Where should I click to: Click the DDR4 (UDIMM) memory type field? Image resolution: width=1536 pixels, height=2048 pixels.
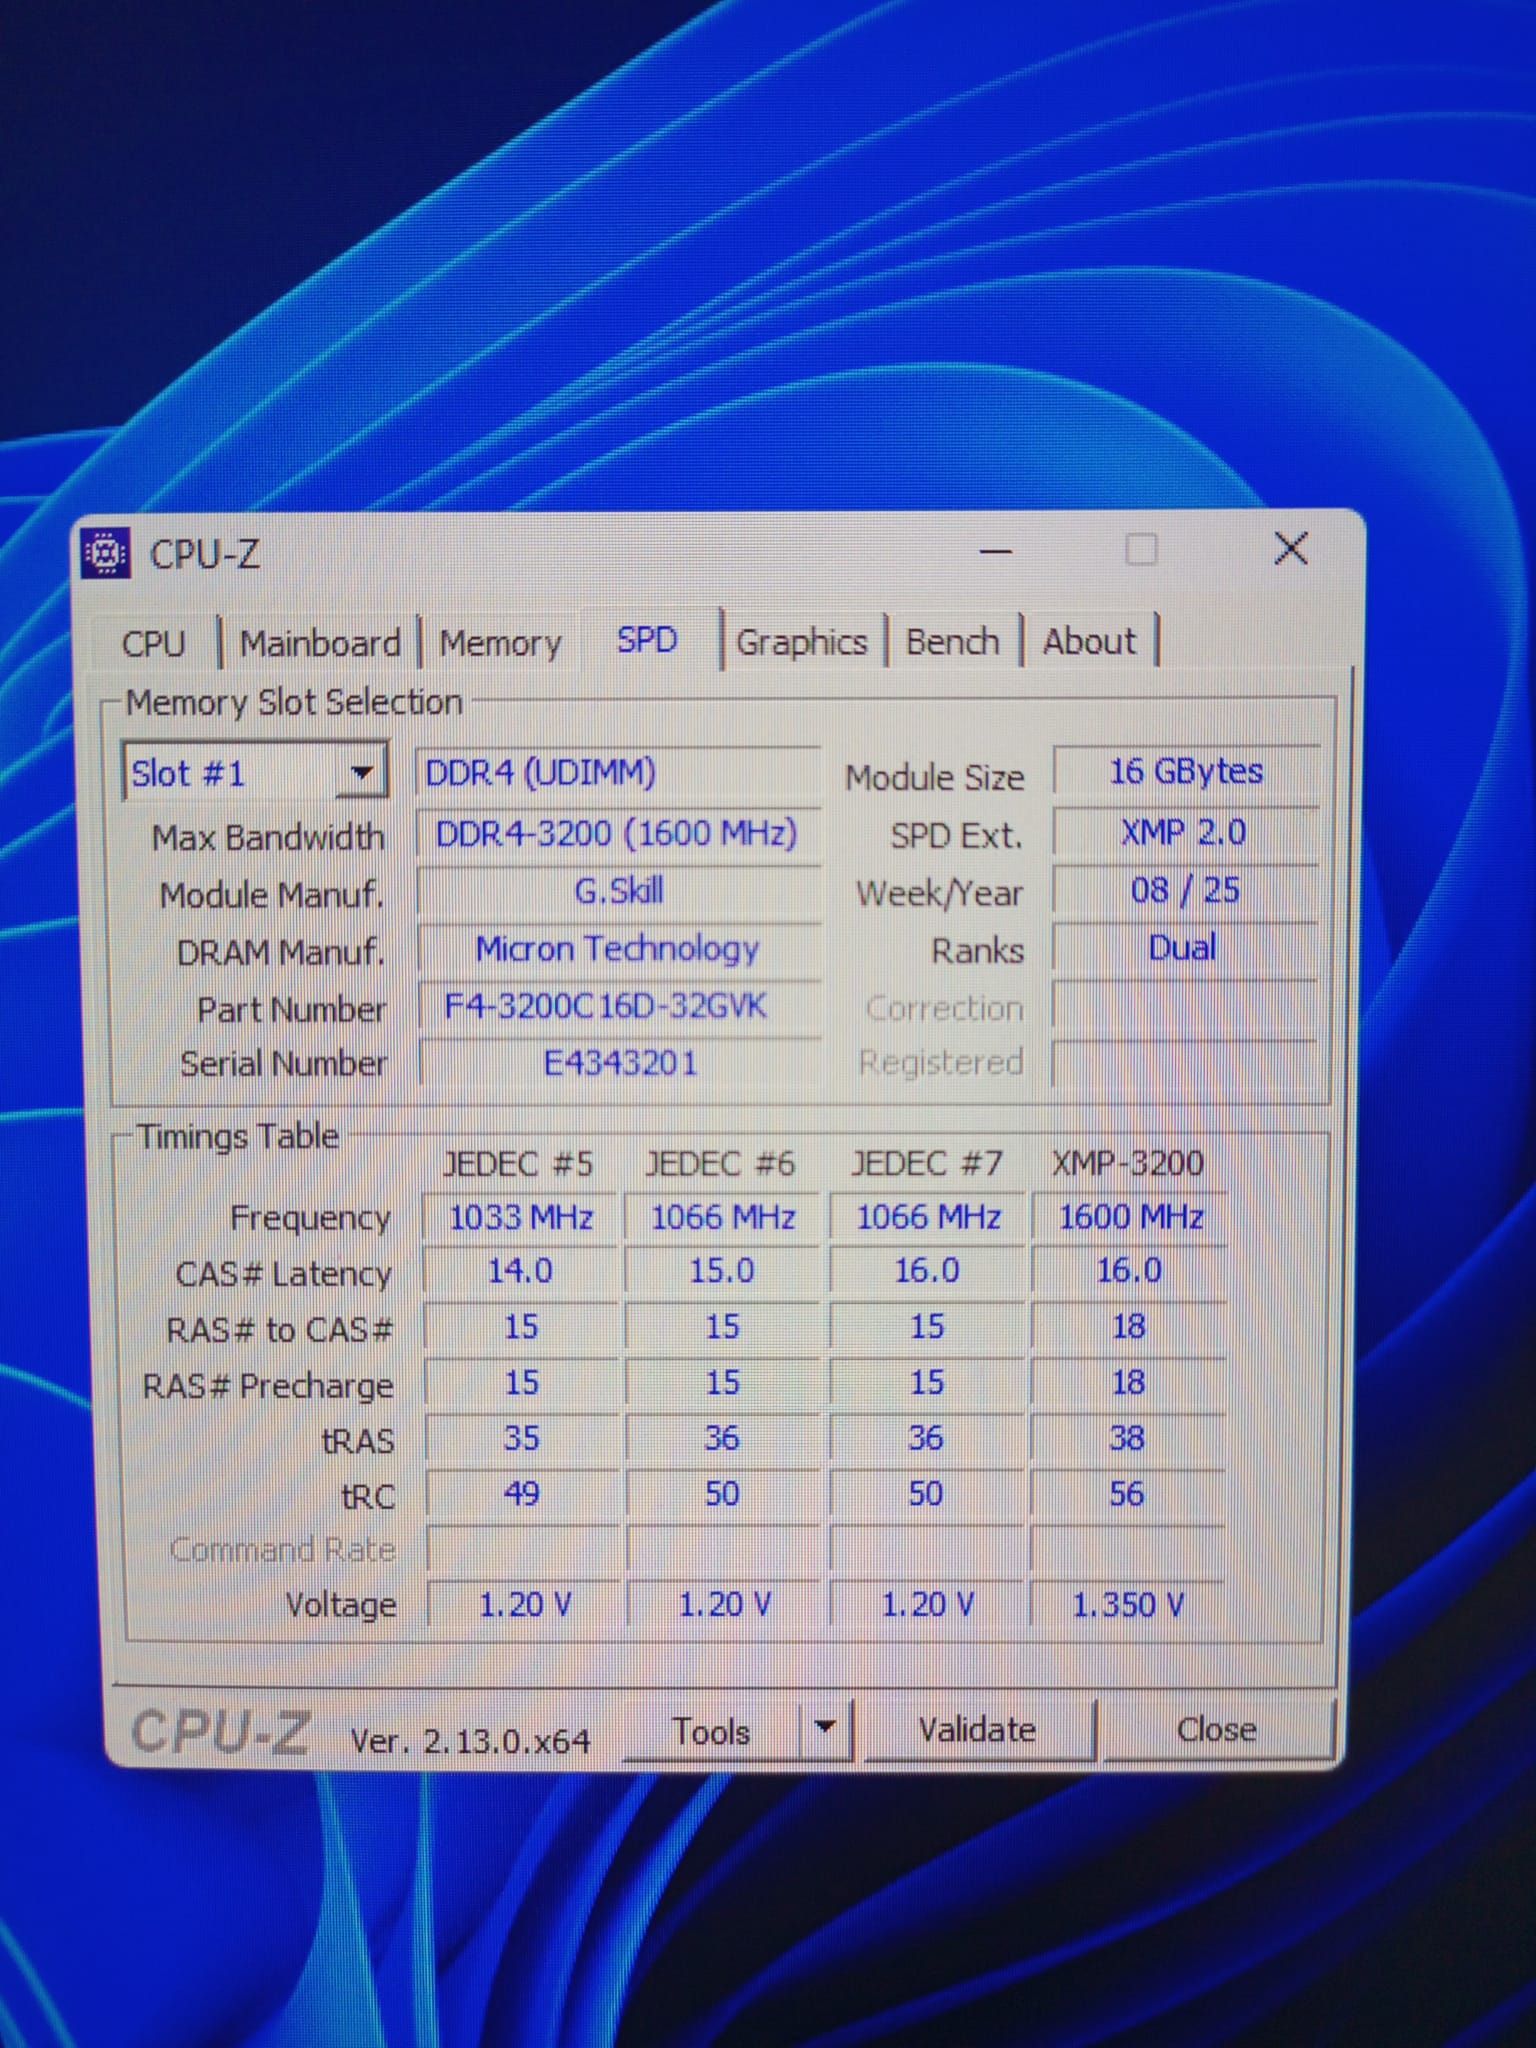(618, 773)
